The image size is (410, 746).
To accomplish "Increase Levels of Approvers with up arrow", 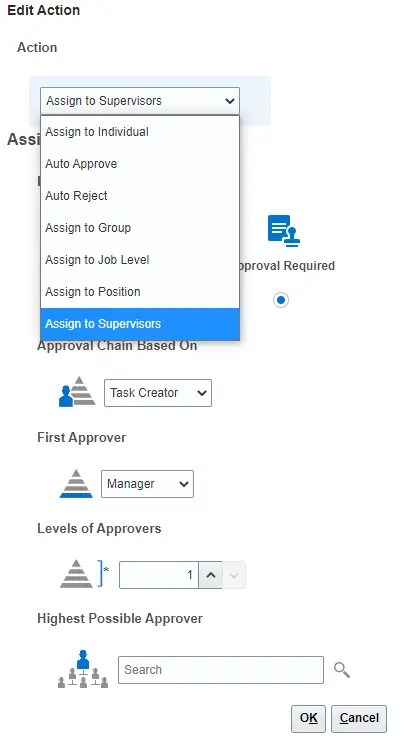I will pos(211,575).
